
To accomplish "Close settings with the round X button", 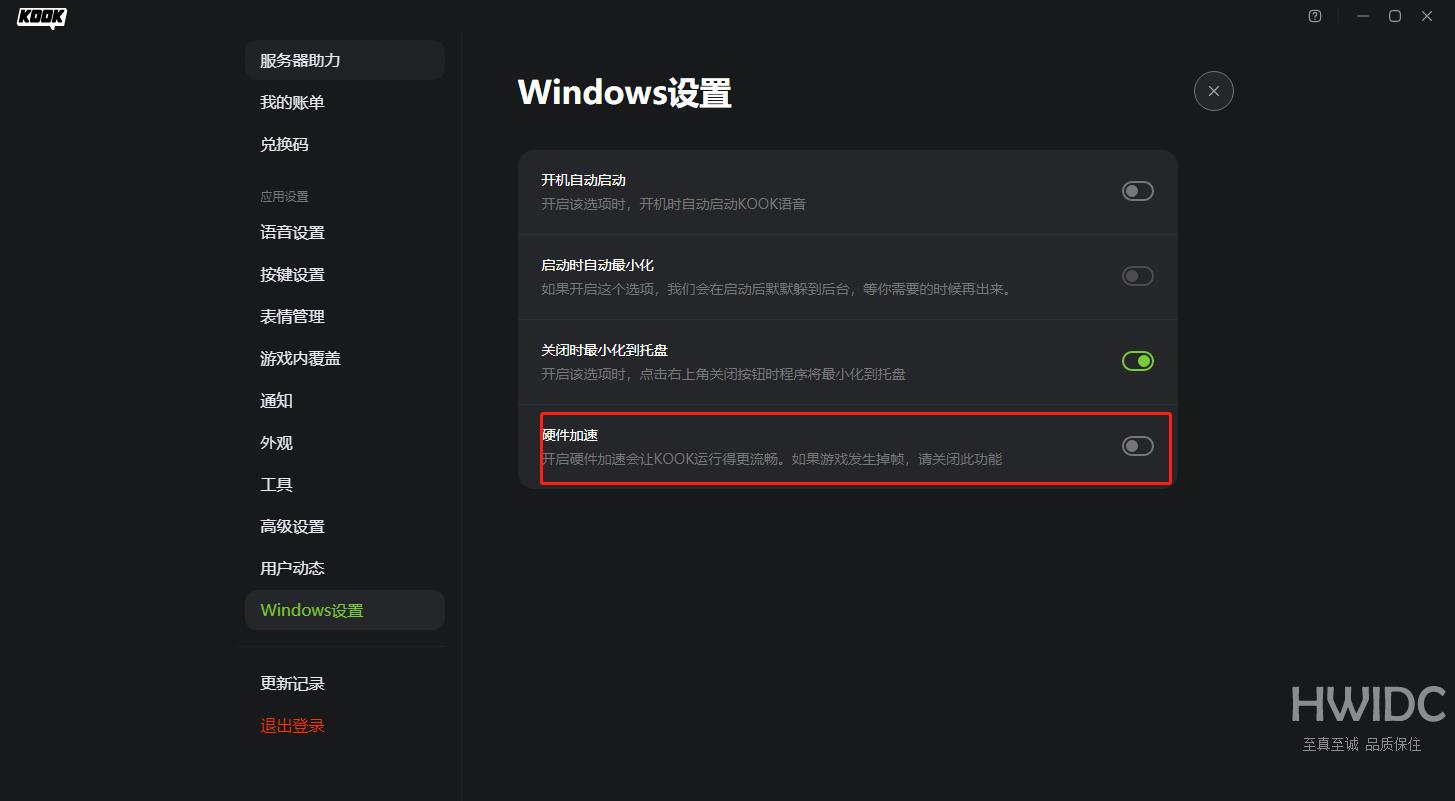I will coord(1213,91).
